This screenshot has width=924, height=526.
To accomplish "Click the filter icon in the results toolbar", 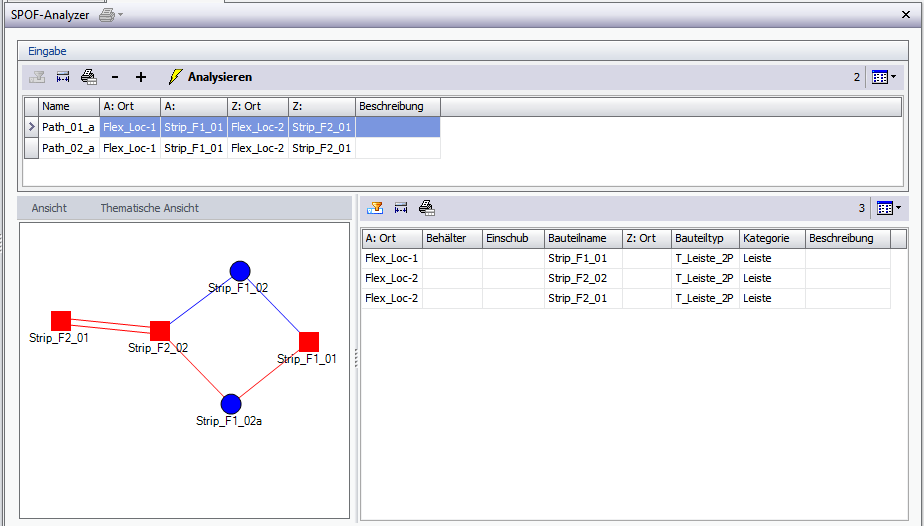I will [x=375, y=208].
